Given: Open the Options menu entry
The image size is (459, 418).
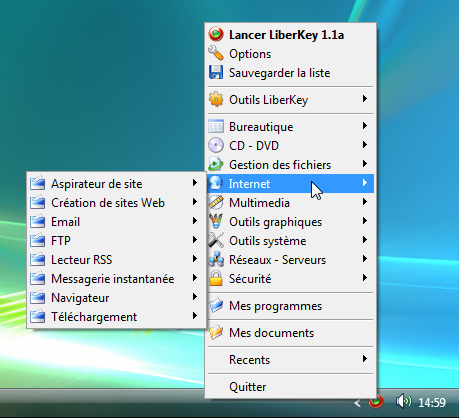Looking at the screenshot, I should coord(250,54).
